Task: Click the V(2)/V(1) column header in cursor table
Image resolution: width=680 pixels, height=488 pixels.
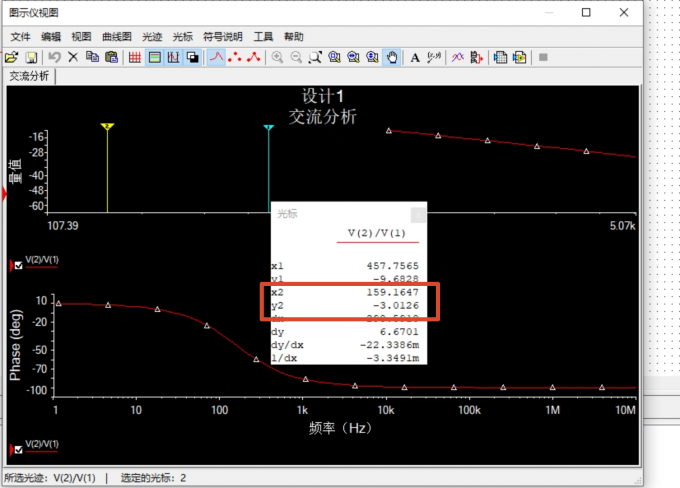Action: click(x=377, y=233)
